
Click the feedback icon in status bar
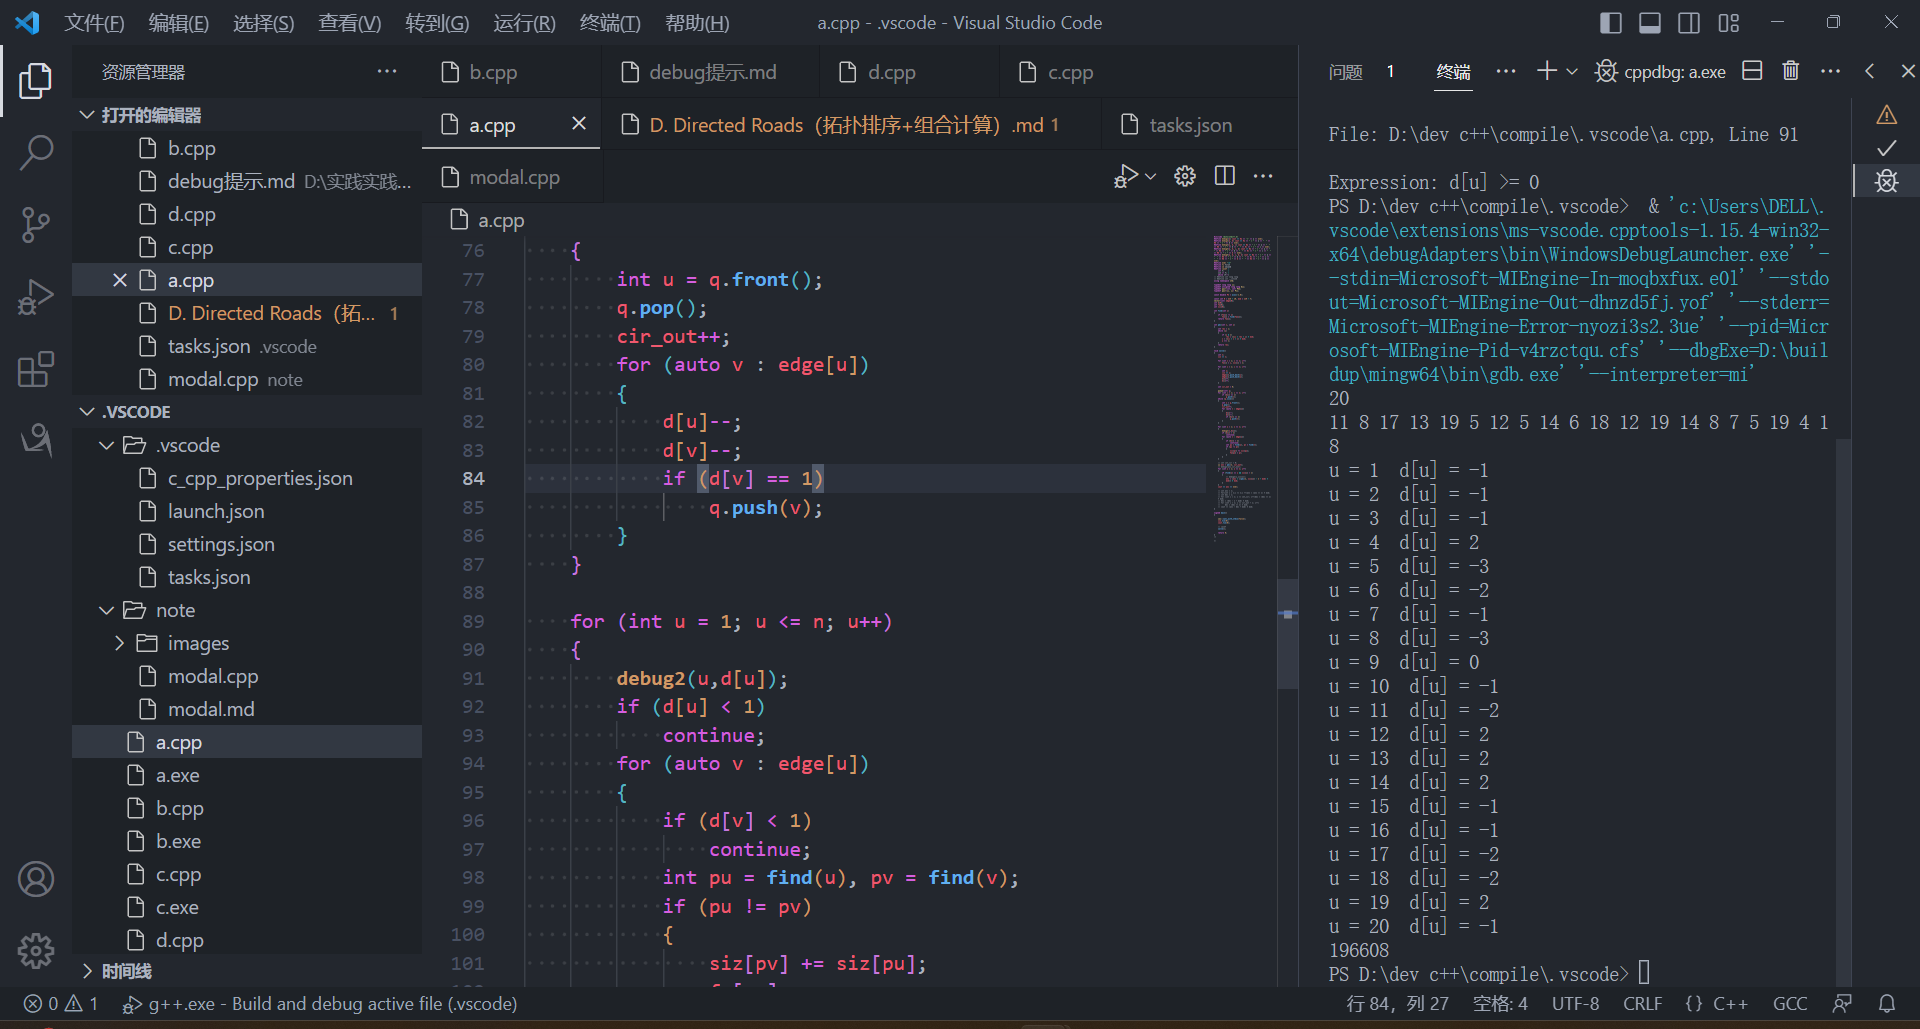tap(1842, 1003)
